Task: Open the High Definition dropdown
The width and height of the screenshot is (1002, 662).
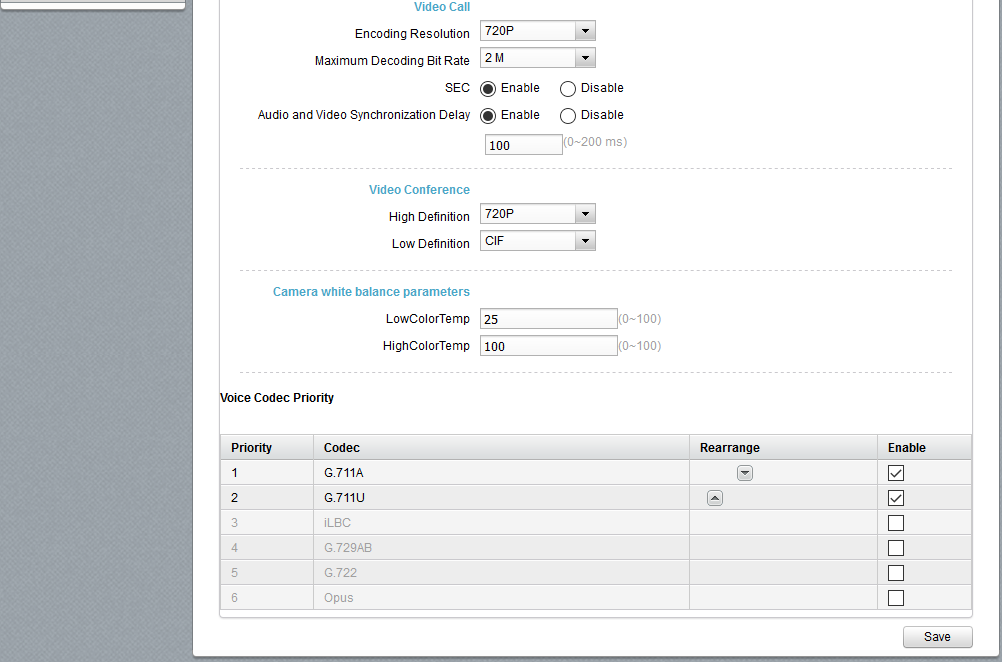Action: (537, 215)
